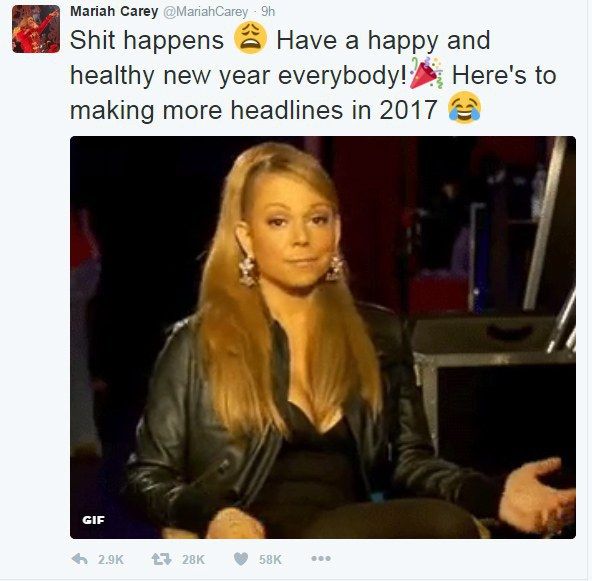Image resolution: width=592 pixels, height=581 pixels.
Task: Click the tears of joy emoji
Action: [x=464, y=108]
